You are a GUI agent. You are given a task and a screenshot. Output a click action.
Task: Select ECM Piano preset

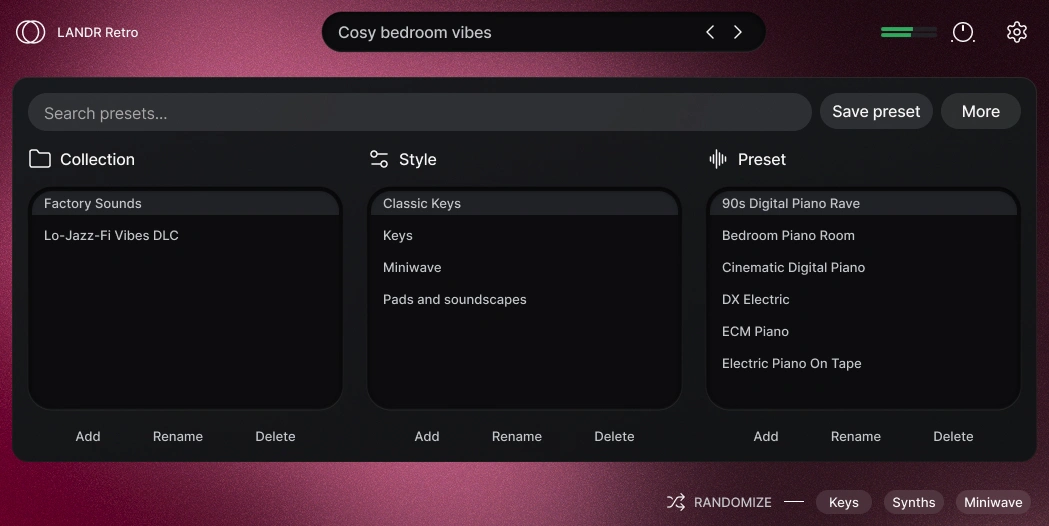point(863,332)
